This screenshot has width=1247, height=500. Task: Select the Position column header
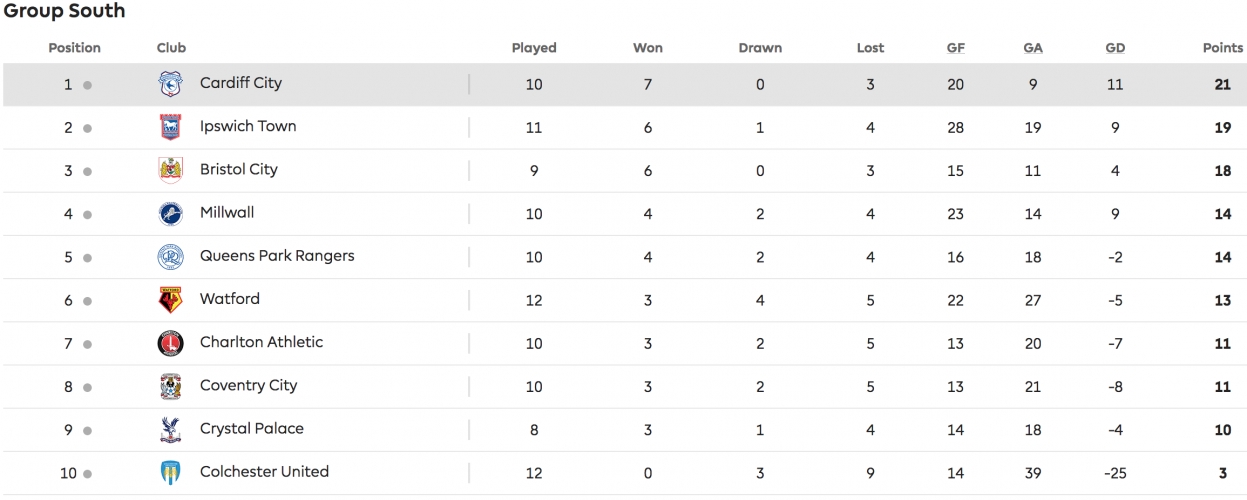click(x=75, y=48)
